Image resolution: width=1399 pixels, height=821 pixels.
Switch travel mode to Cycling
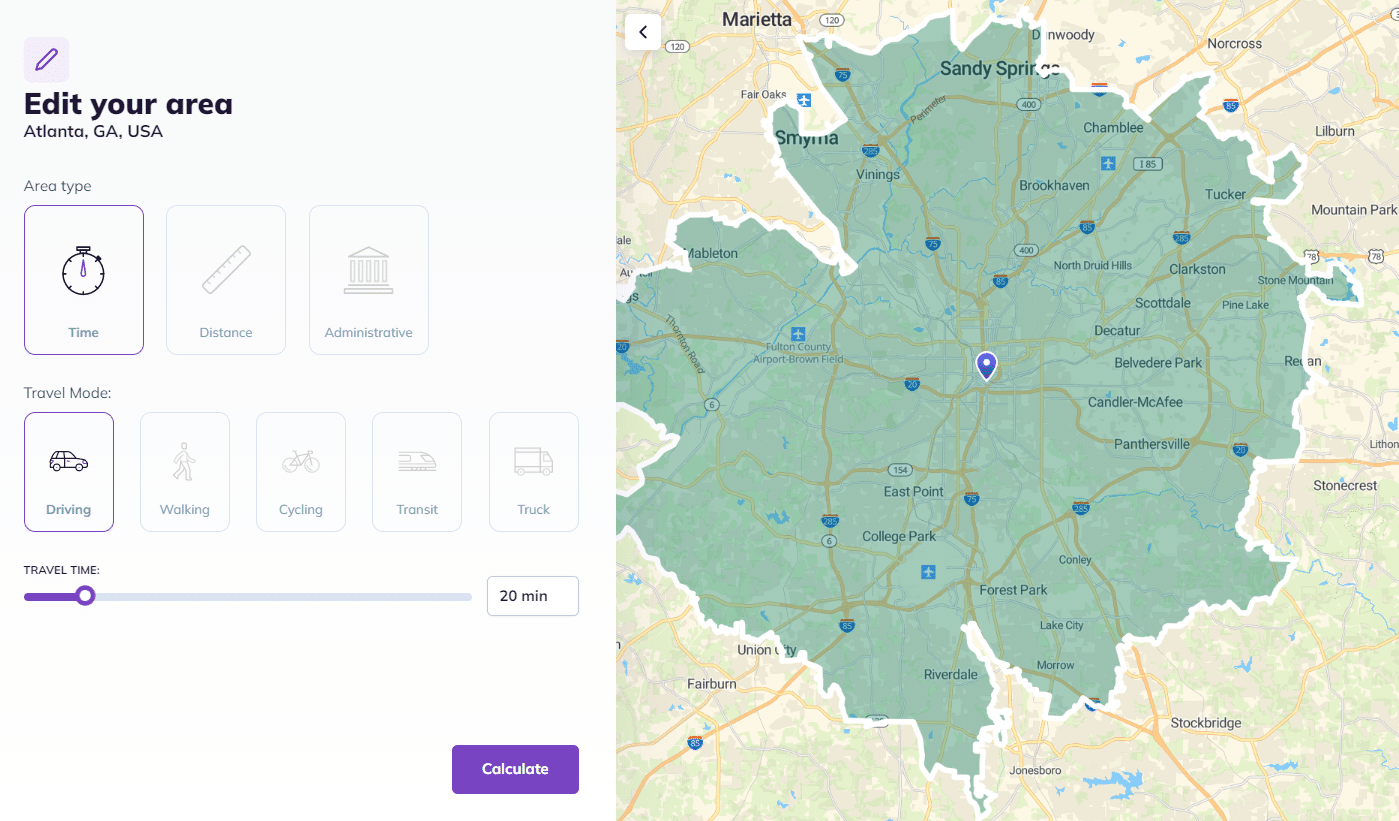[x=301, y=472]
